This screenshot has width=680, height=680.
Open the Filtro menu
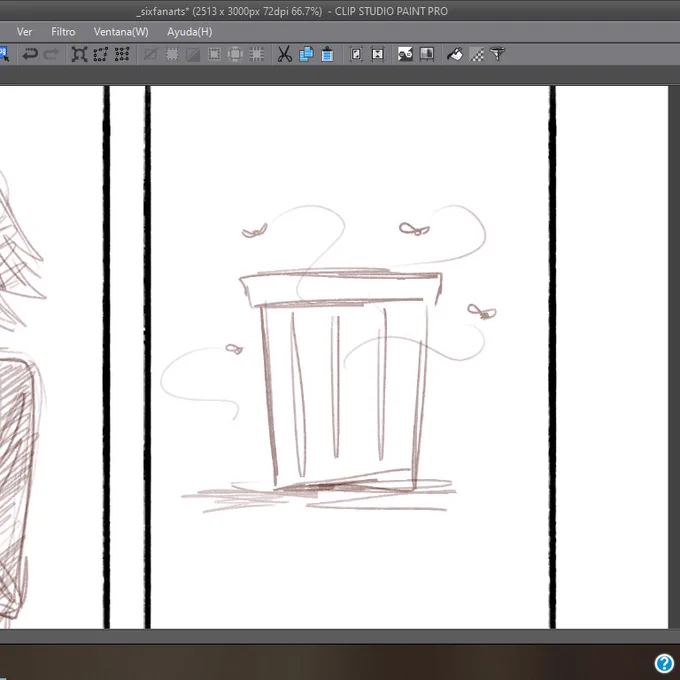(x=63, y=32)
